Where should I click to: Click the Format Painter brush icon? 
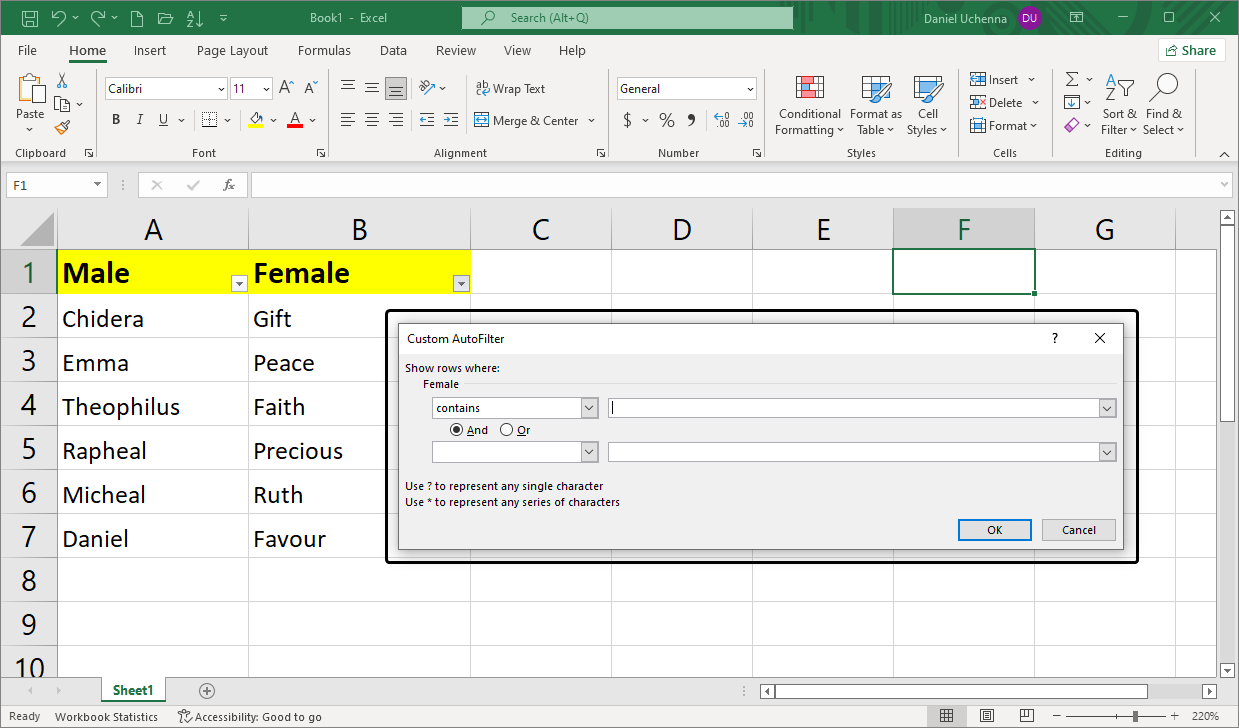click(62, 127)
